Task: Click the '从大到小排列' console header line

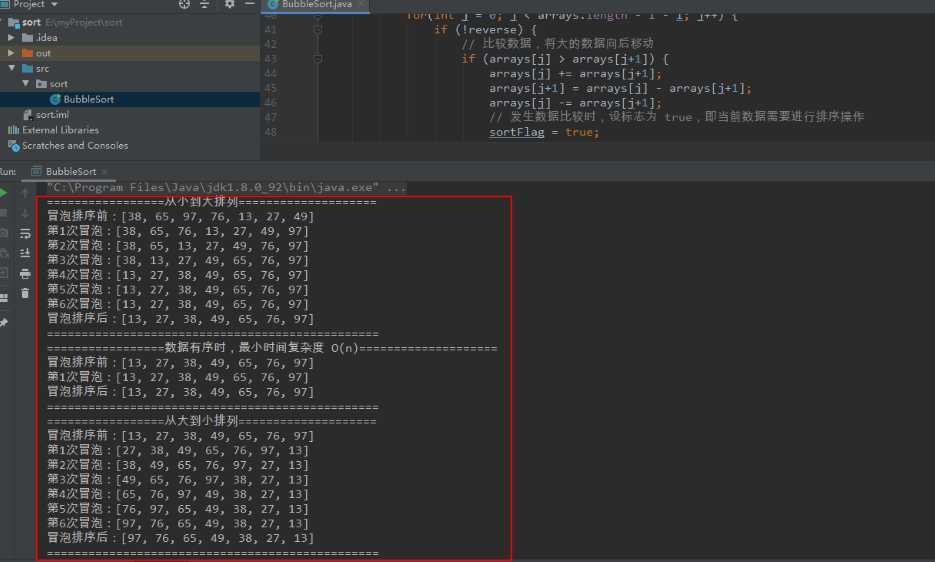Action: 212,421
